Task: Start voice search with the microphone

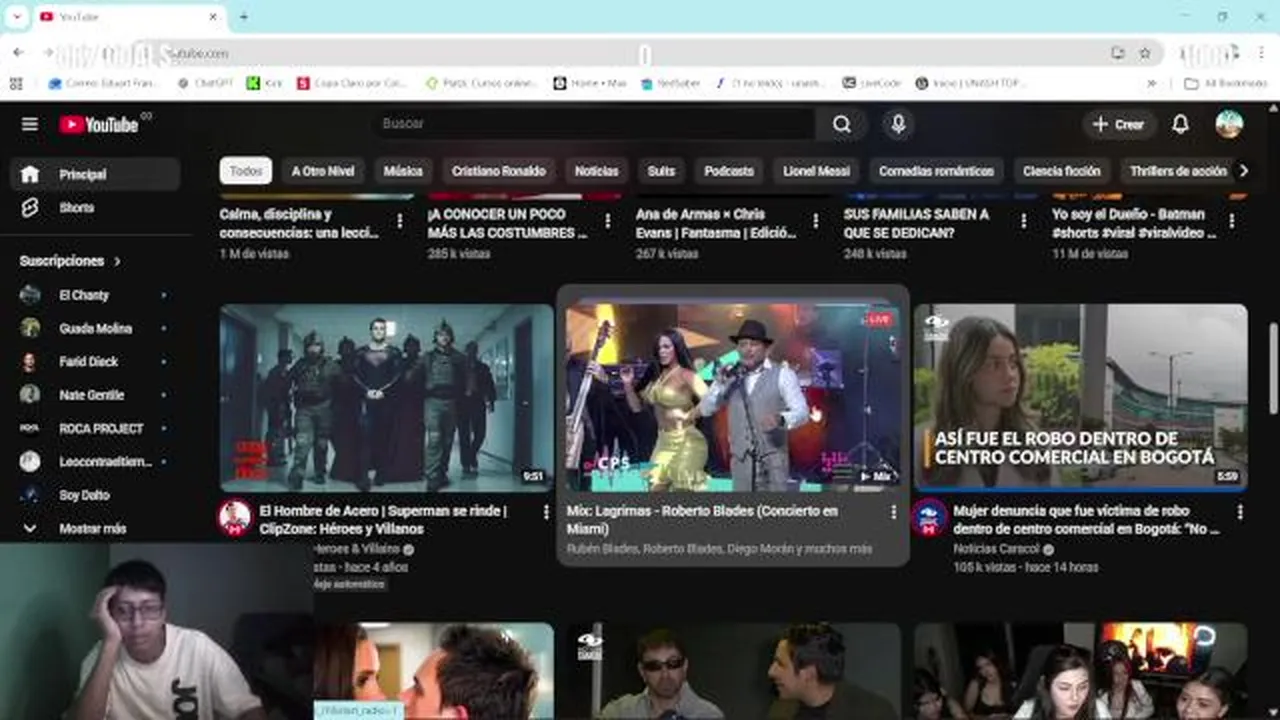Action: click(898, 124)
